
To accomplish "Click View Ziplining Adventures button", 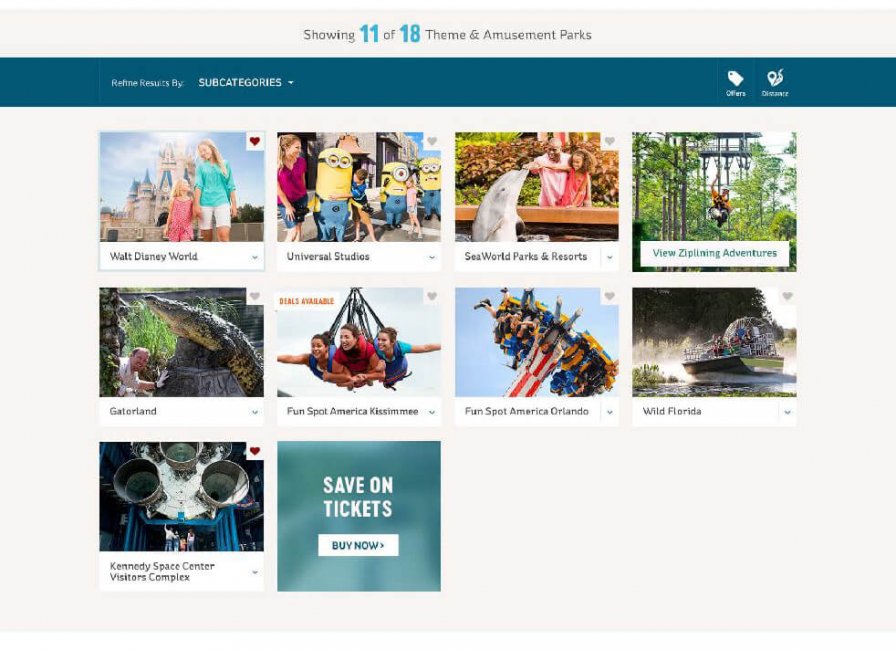I will pyautogui.click(x=714, y=253).
